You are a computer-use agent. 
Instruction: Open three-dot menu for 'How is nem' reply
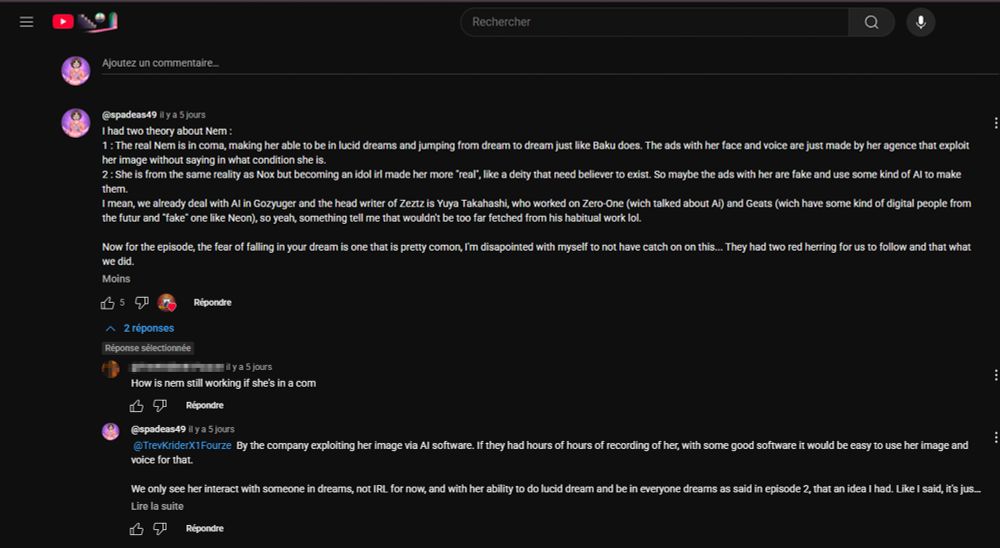995,375
